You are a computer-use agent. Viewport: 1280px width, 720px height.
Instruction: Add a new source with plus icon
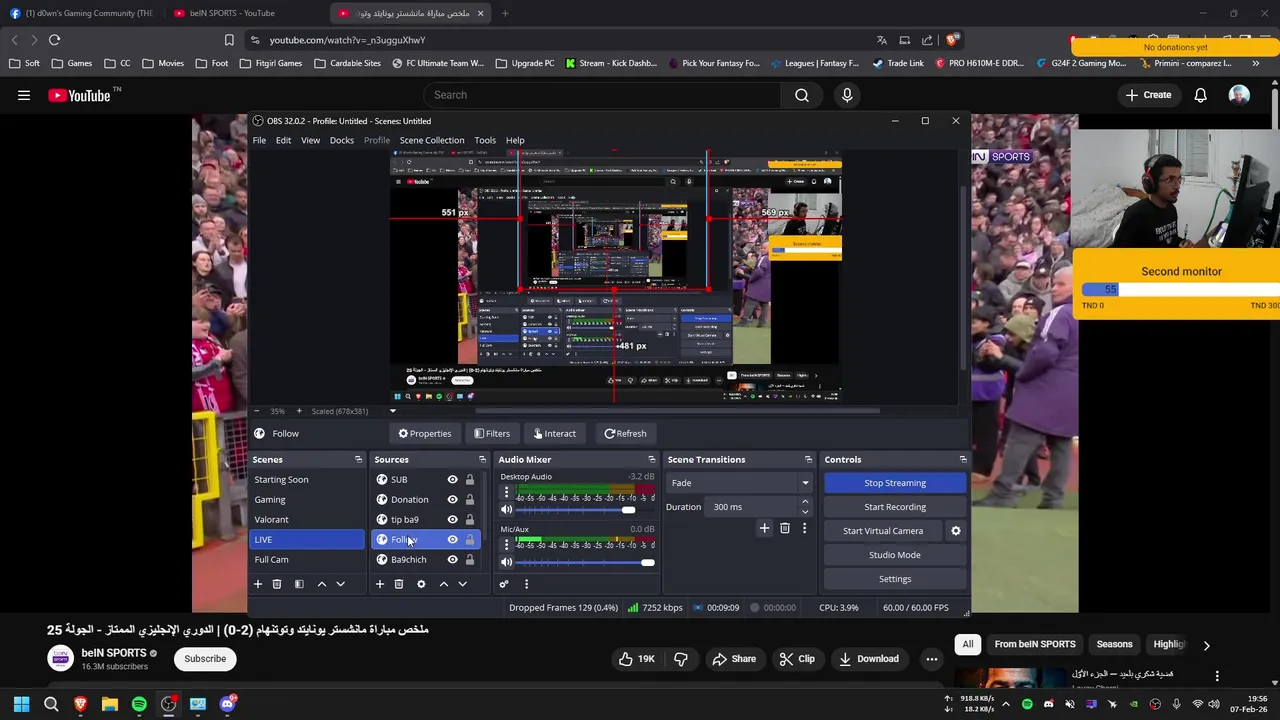click(379, 584)
